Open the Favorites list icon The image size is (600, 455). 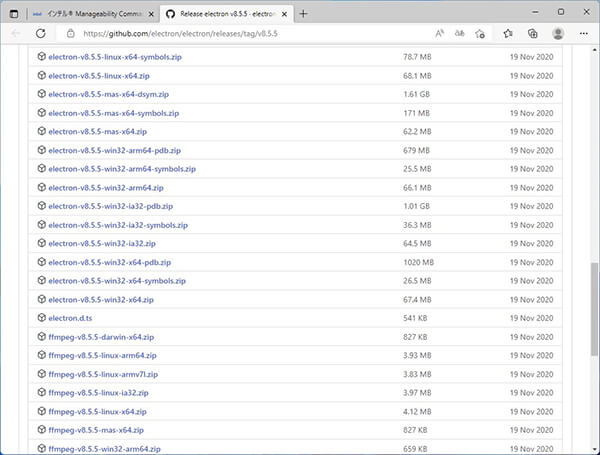[508, 34]
